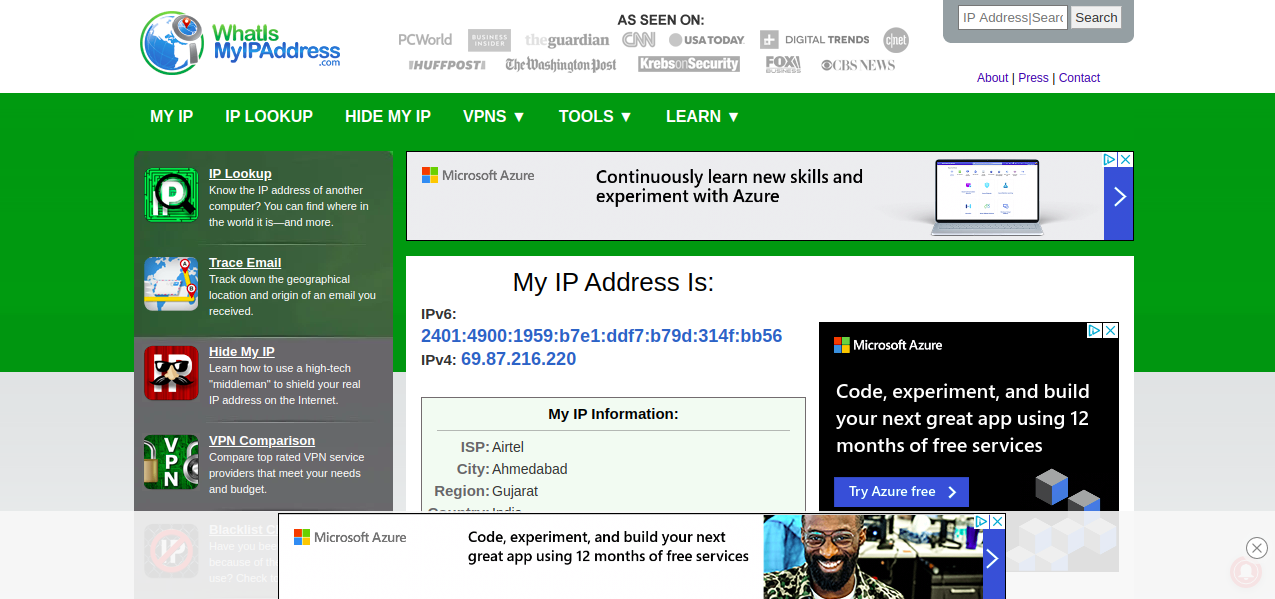The width and height of the screenshot is (1275, 599).
Task: Click the CNN logo
Action: click(x=638, y=40)
